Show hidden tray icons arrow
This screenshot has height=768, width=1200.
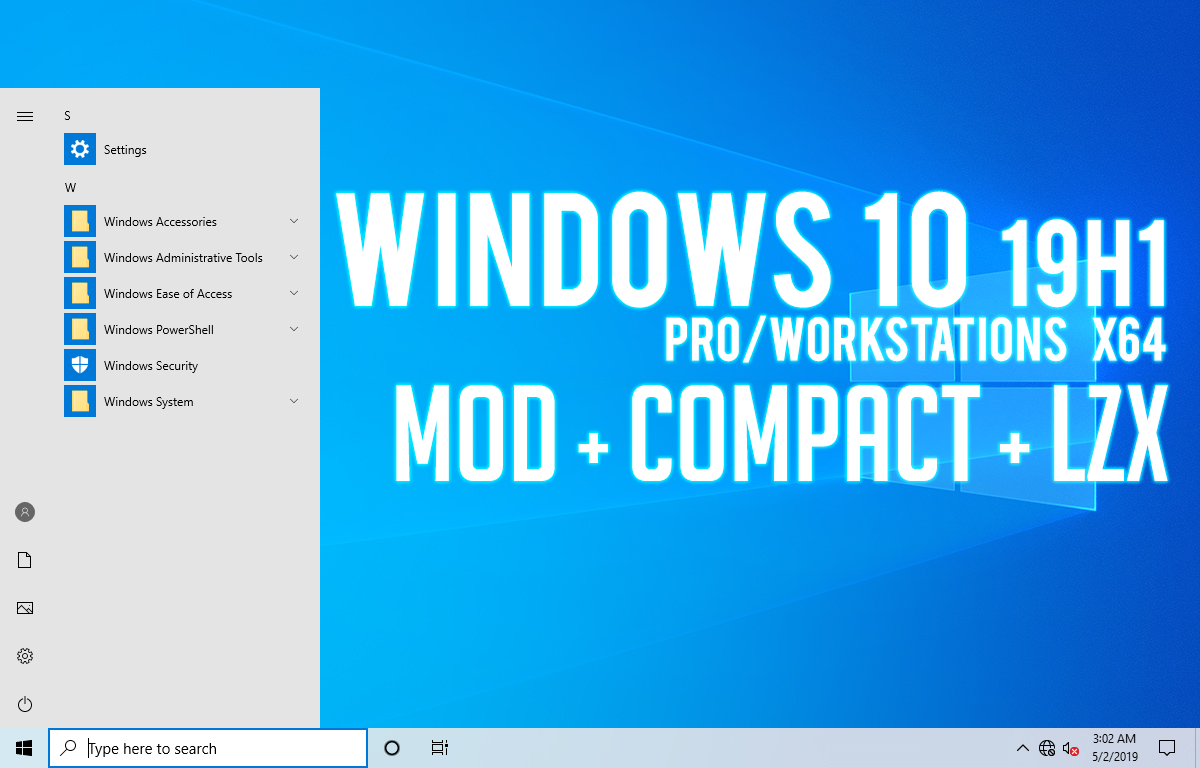(1022, 748)
